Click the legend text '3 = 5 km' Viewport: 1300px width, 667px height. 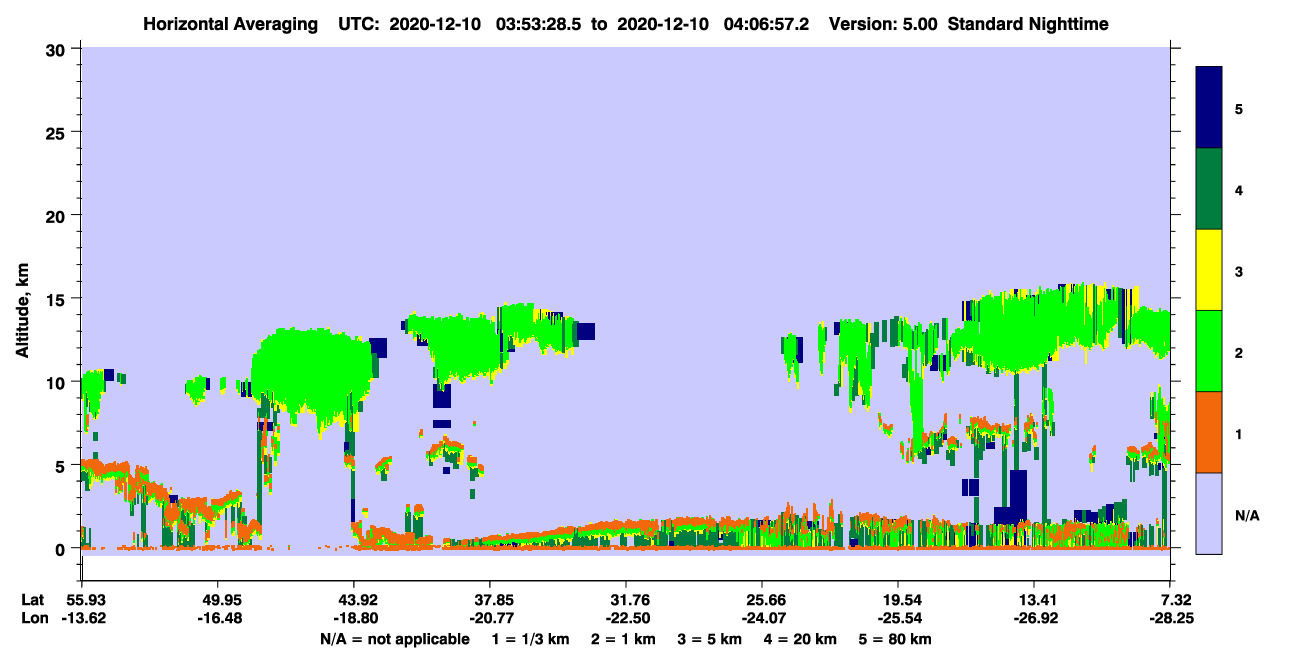coord(712,639)
